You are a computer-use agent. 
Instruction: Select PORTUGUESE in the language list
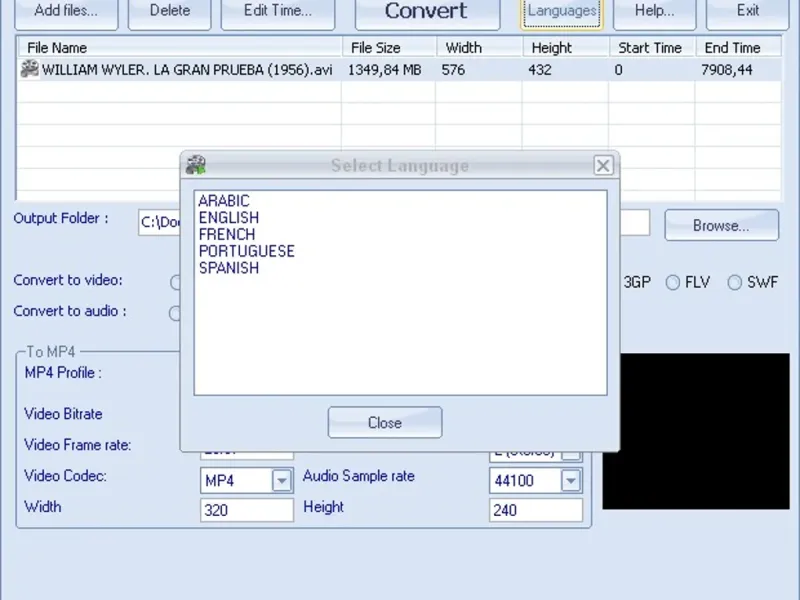click(x=246, y=251)
